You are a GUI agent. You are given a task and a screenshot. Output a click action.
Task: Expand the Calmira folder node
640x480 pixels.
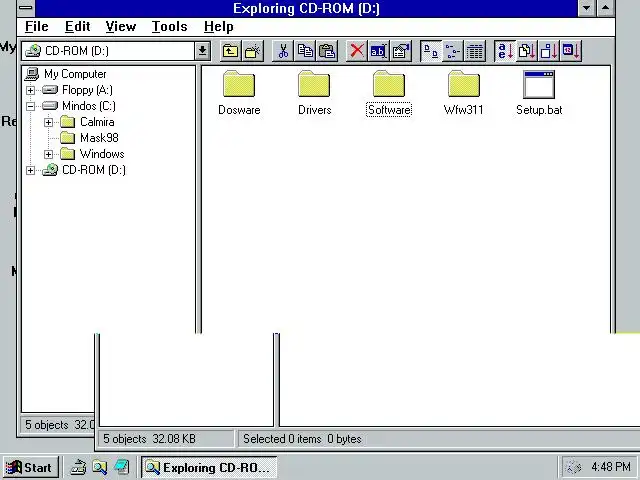[49, 122]
